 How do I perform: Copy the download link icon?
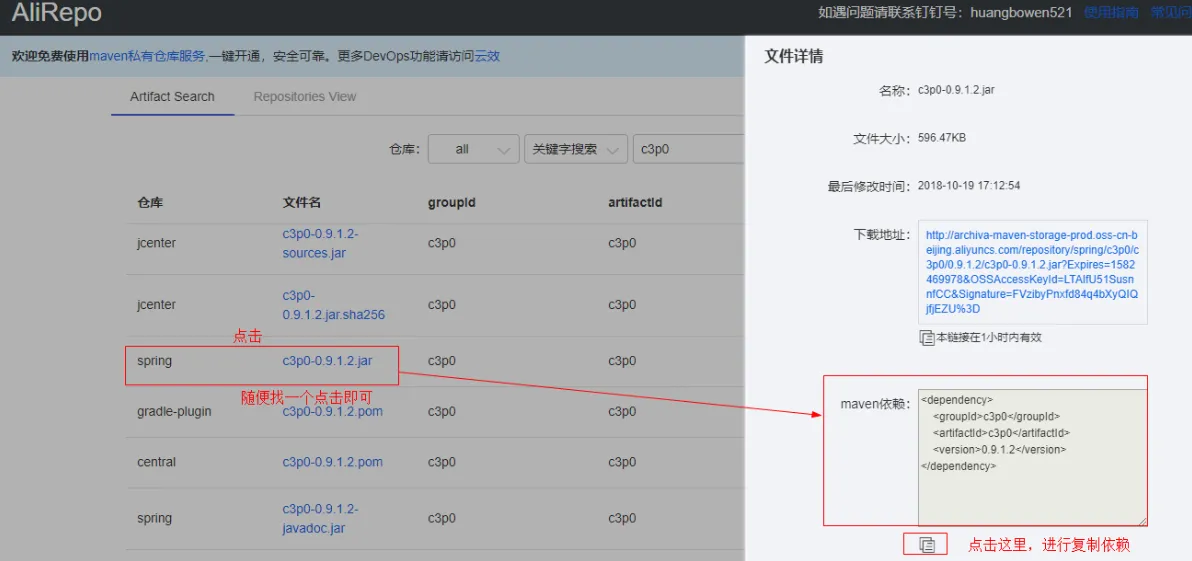927,337
